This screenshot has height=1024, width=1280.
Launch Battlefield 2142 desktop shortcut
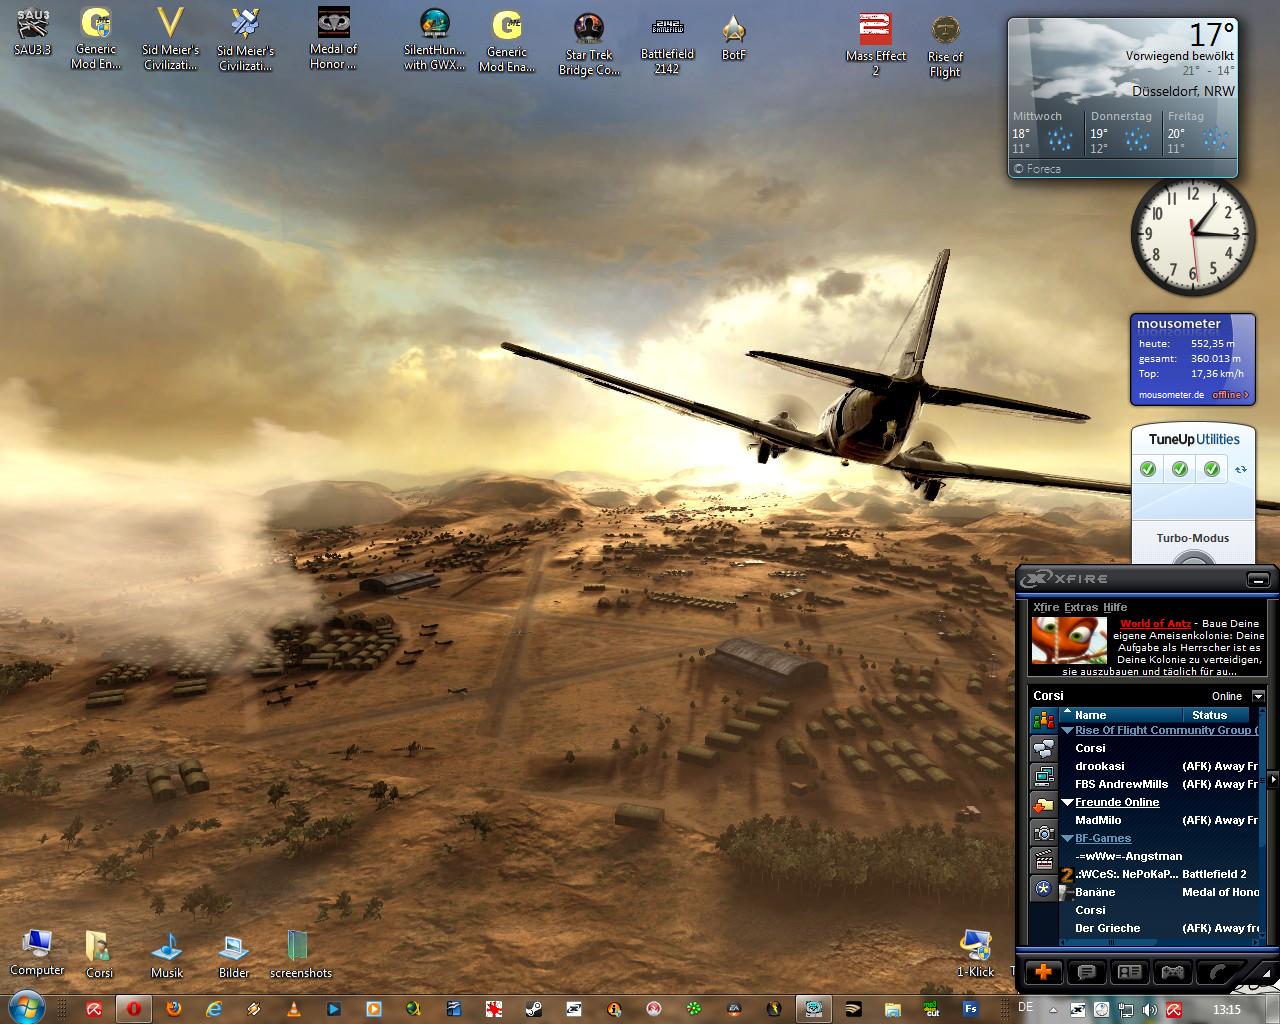(x=667, y=44)
